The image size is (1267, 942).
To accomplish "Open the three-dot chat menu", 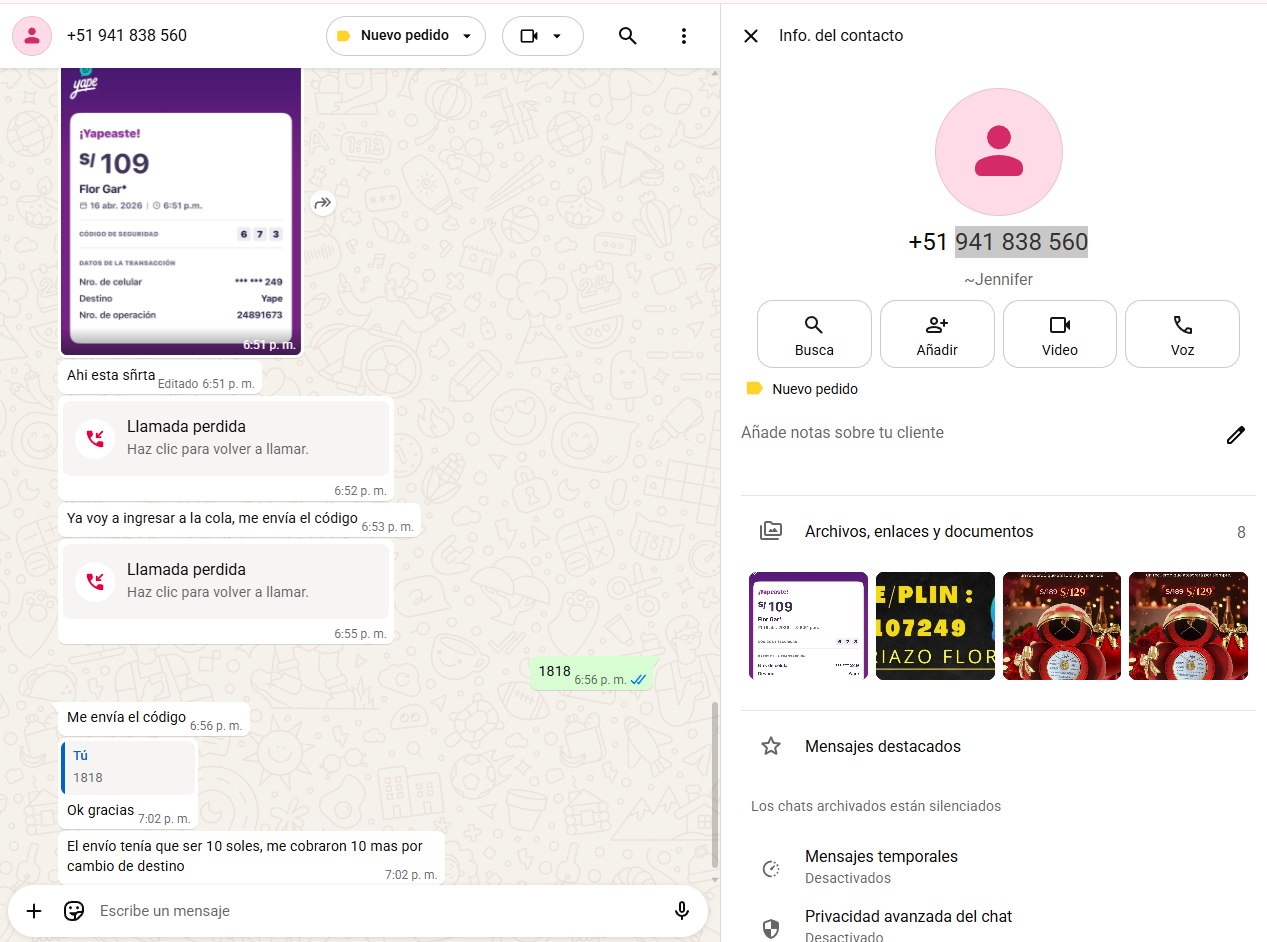I will point(684,36).
